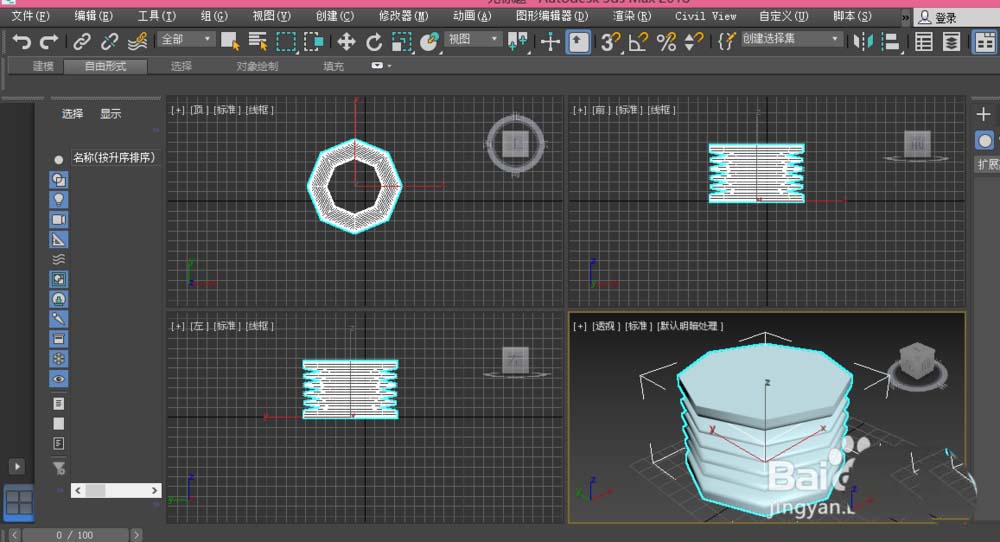
Task: Toggle Angle Snap in toolbar
Action: click(638, 41)
